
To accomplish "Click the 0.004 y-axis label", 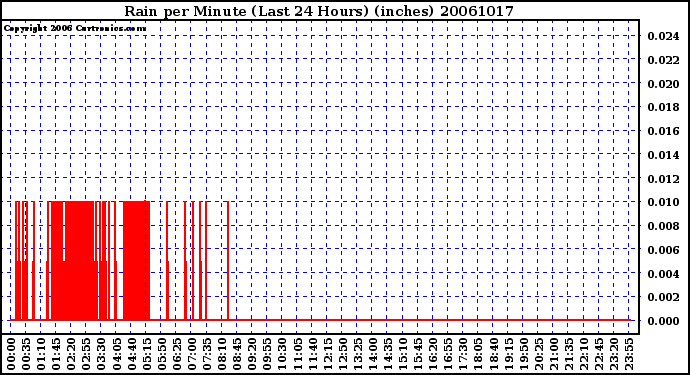I will (663, 273).
